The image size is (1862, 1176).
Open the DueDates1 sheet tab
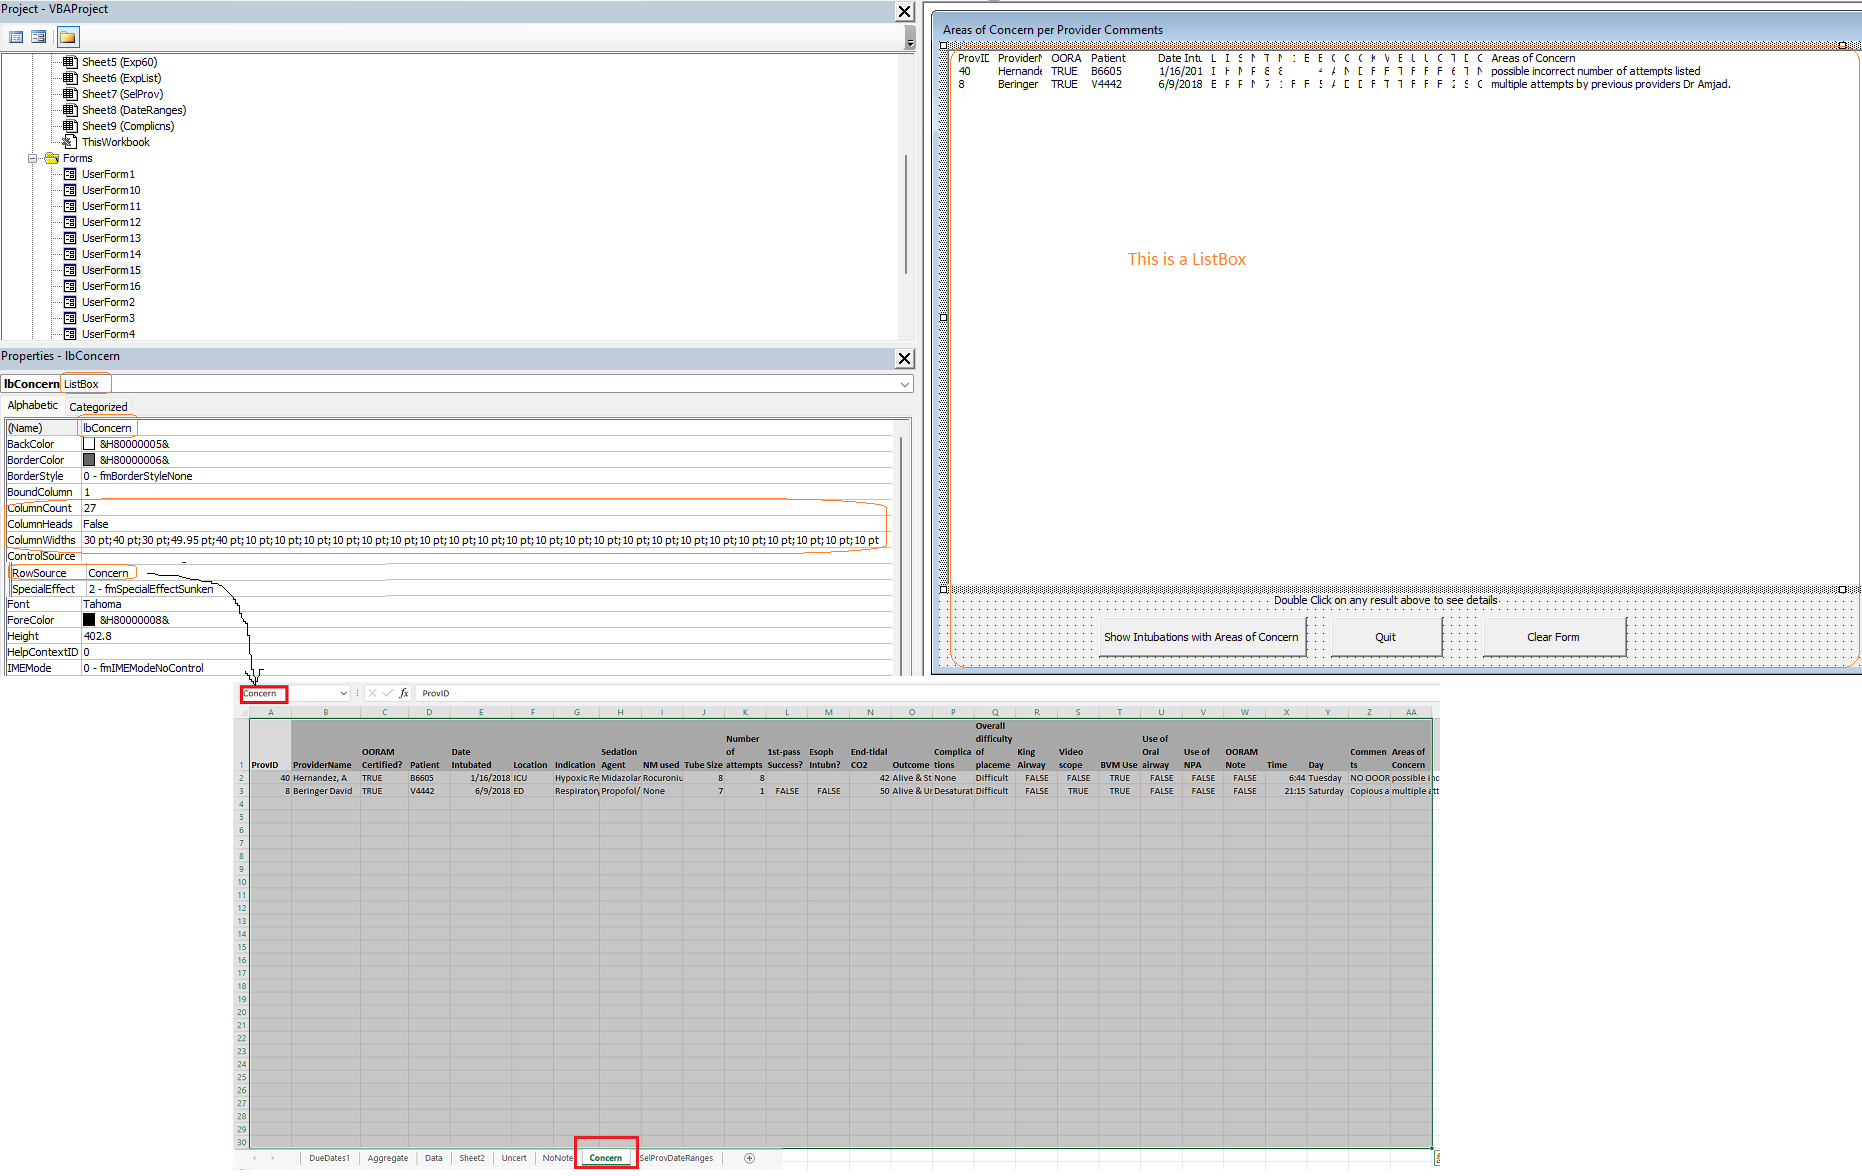[x=329, y=1158]
